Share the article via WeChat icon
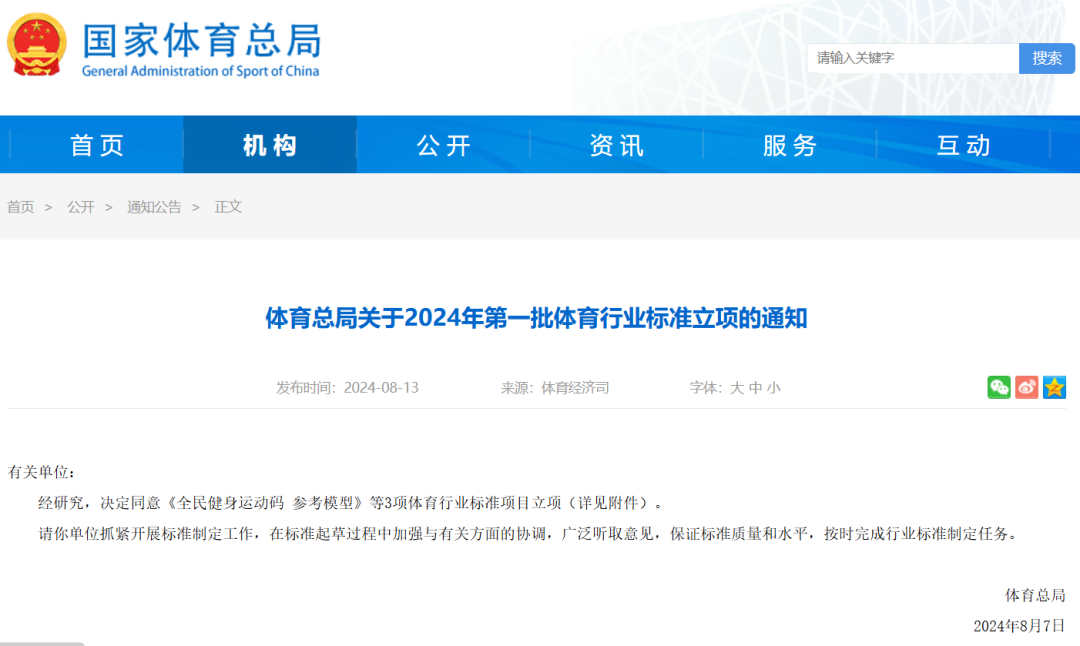The height and width of the screenshot is (646, 1080). (x=999, y=387)
